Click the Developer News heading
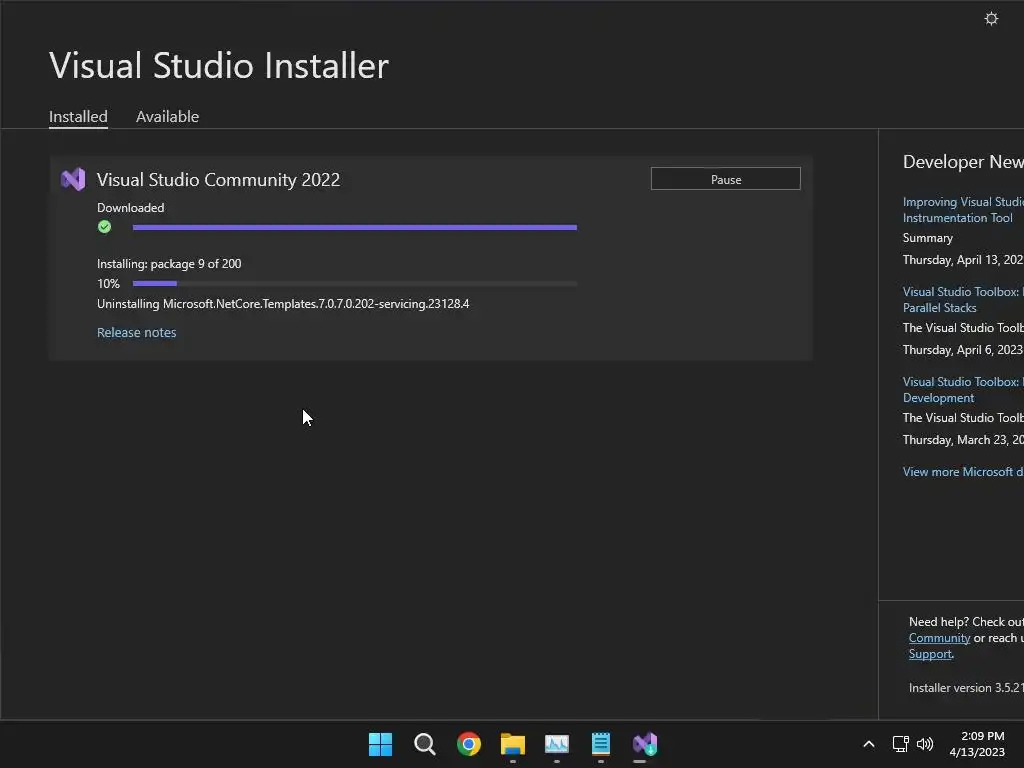Image resolution: width=1024 pixels, height=768 pixels. pyautogui.click(x=963, y=162)
